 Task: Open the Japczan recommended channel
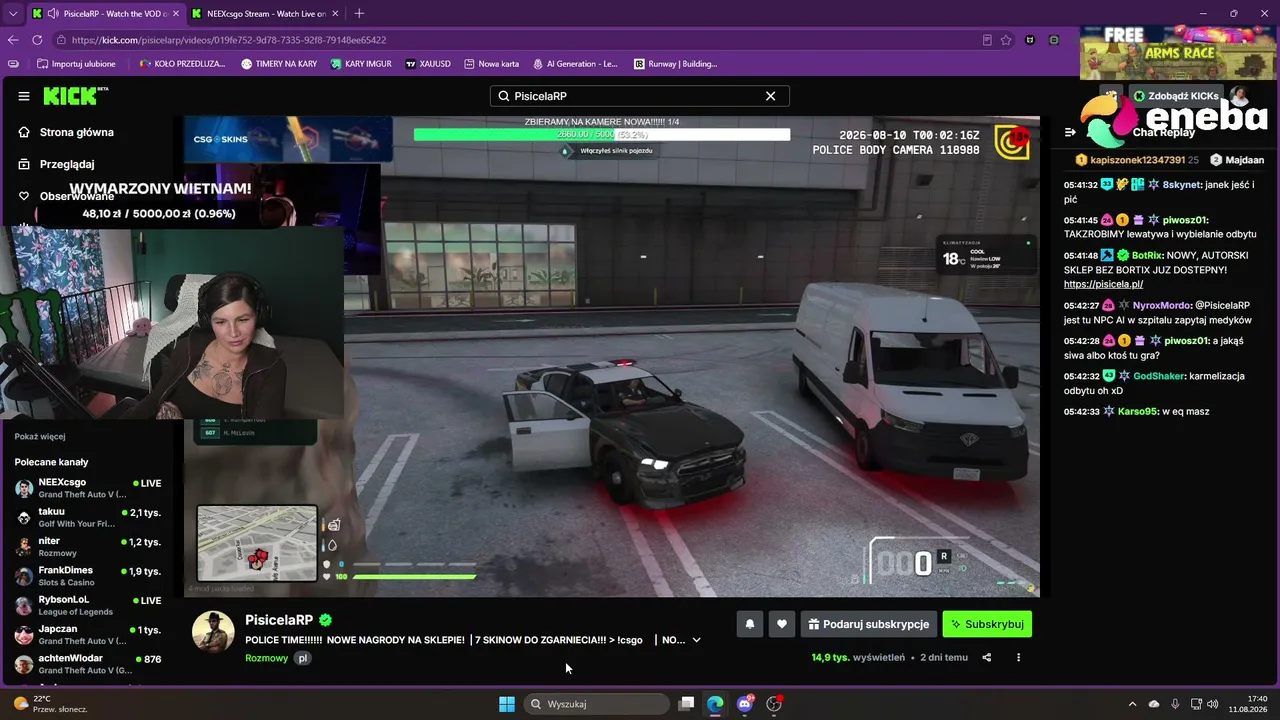point(88,635)
